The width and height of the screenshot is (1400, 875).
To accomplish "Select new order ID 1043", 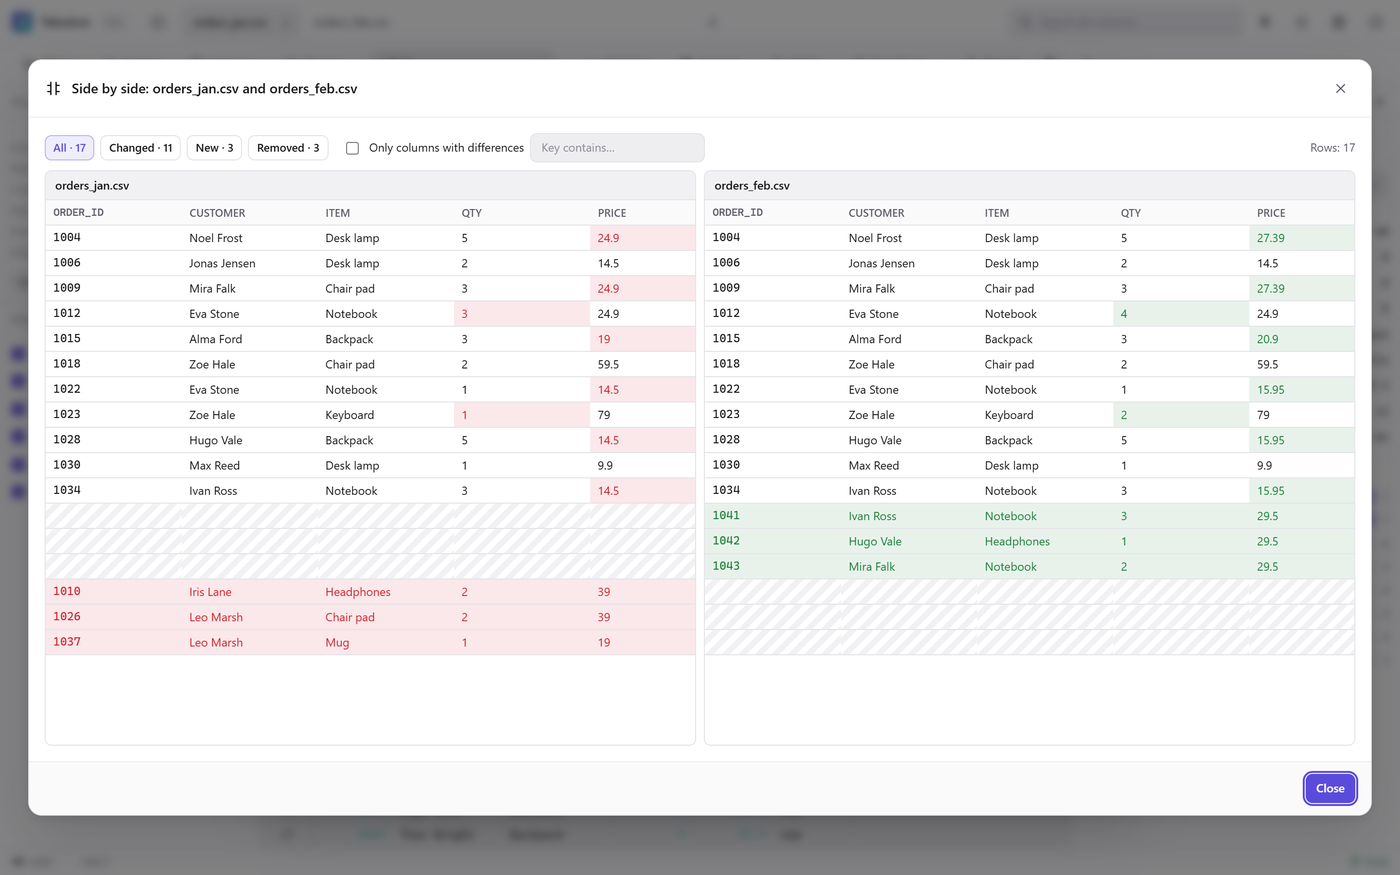I will [726, 566].
